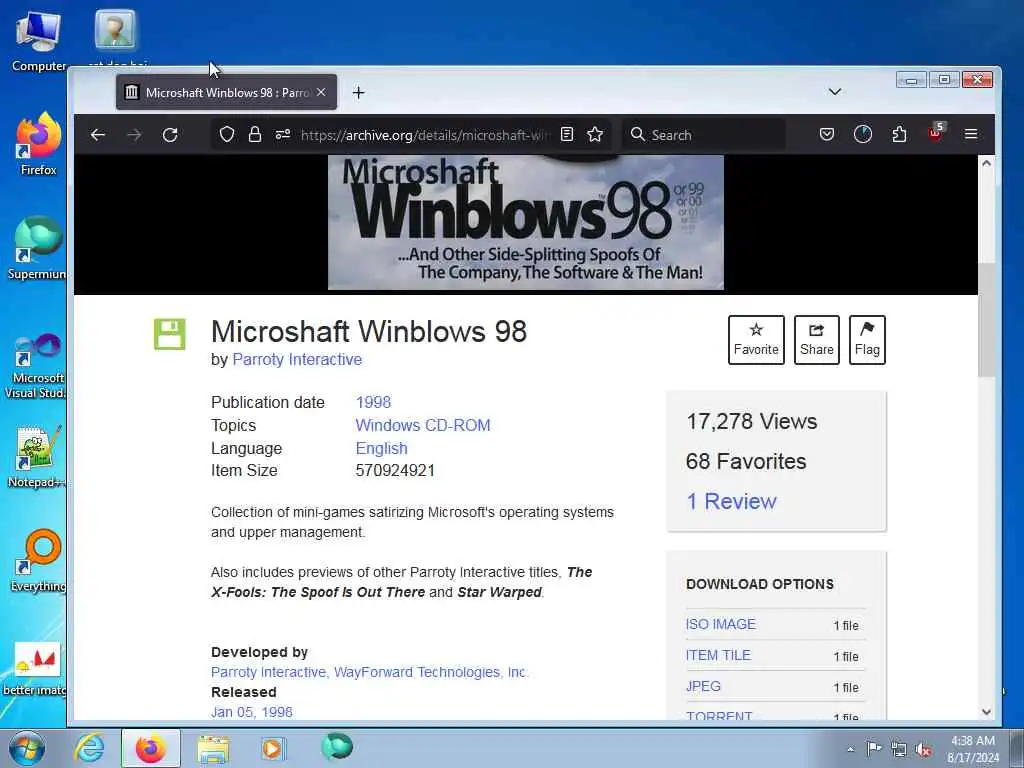Image resolution: width=1024 pixels, height=768 pixels.
Task: Expand the ISO IMAGE download option
Action: [x=720, y=624]
